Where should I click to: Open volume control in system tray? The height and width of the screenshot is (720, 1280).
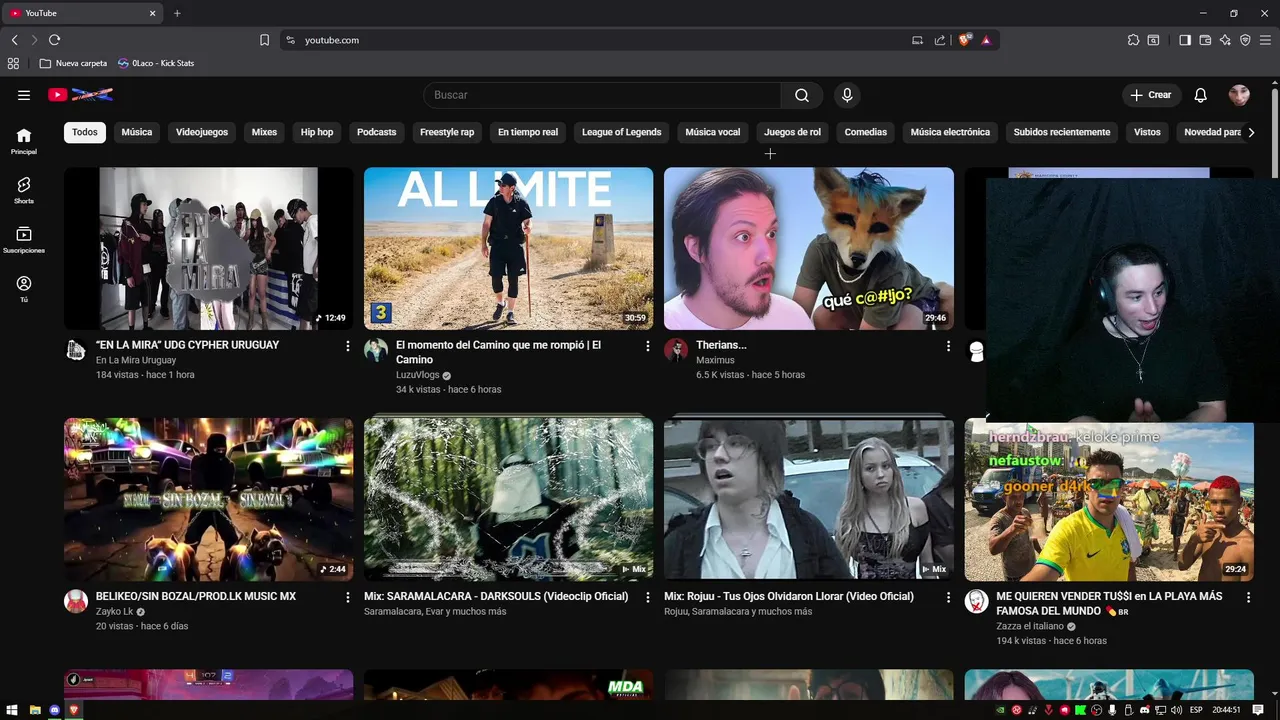[1176, 710]
